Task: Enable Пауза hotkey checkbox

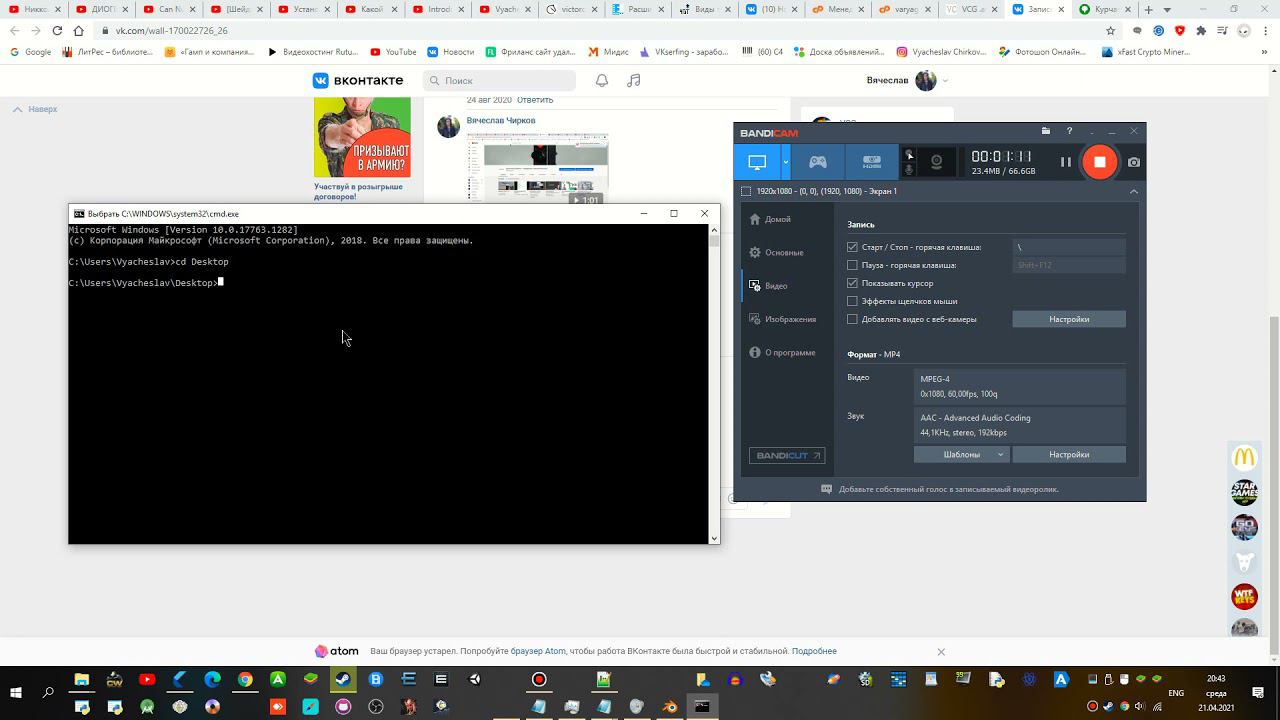Action: tap(852, 265)
